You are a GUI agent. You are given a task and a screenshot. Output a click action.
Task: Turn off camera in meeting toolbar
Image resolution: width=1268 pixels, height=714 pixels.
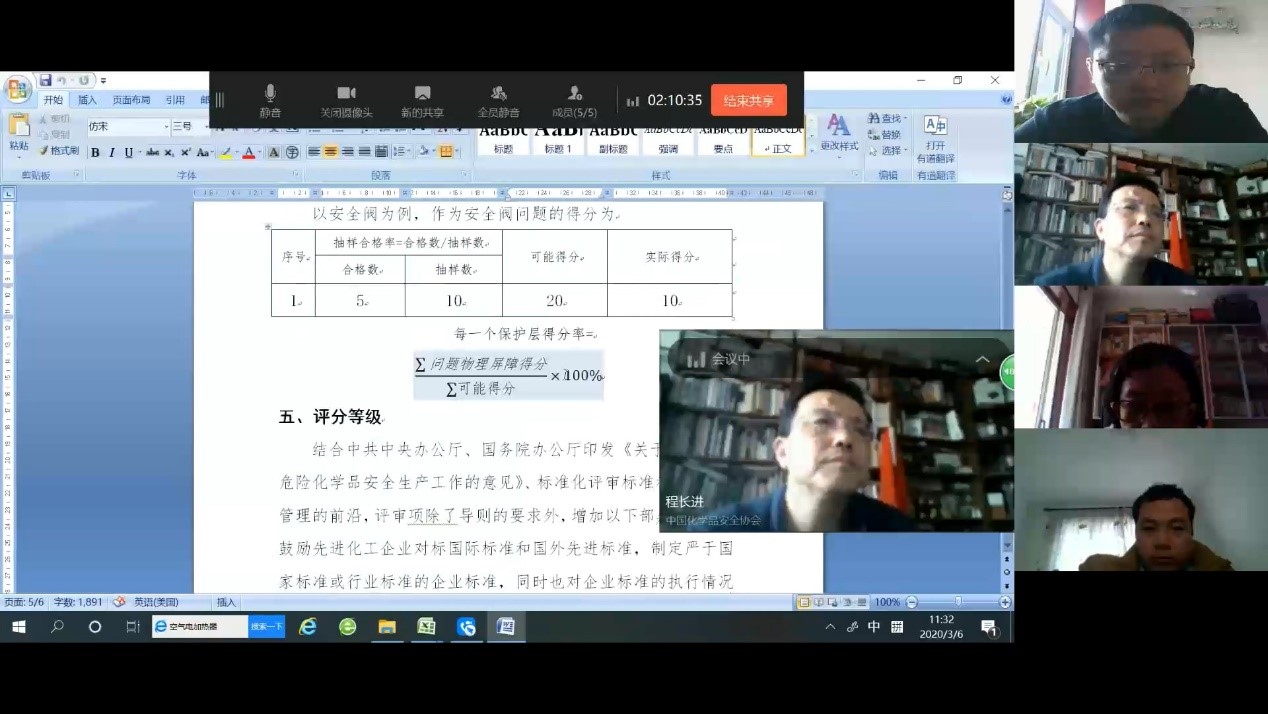(346, 100)
